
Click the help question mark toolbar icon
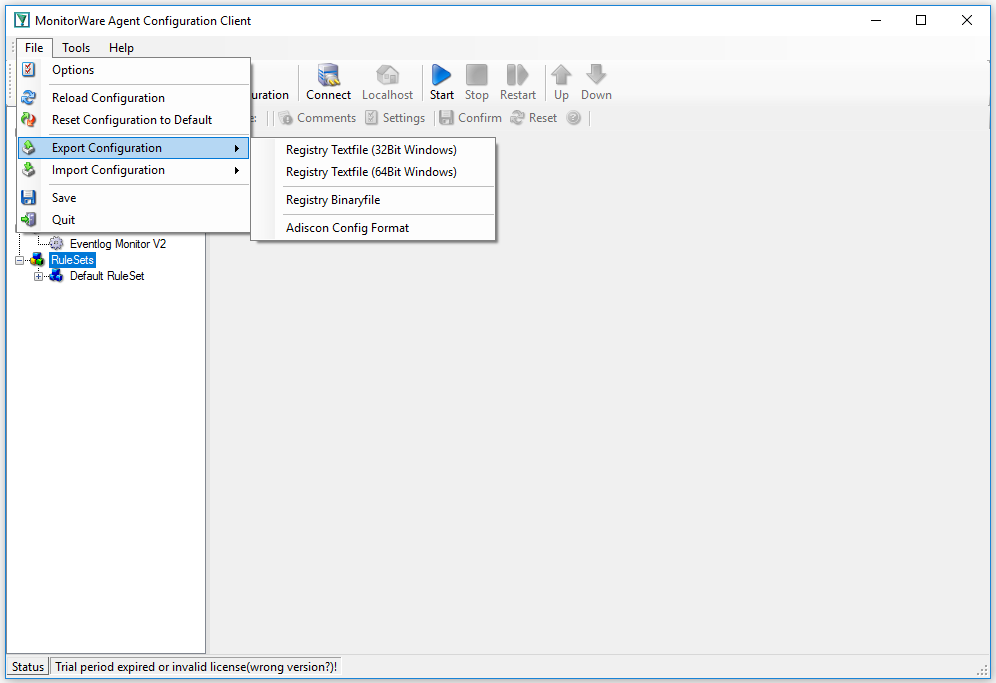(574, 118)
